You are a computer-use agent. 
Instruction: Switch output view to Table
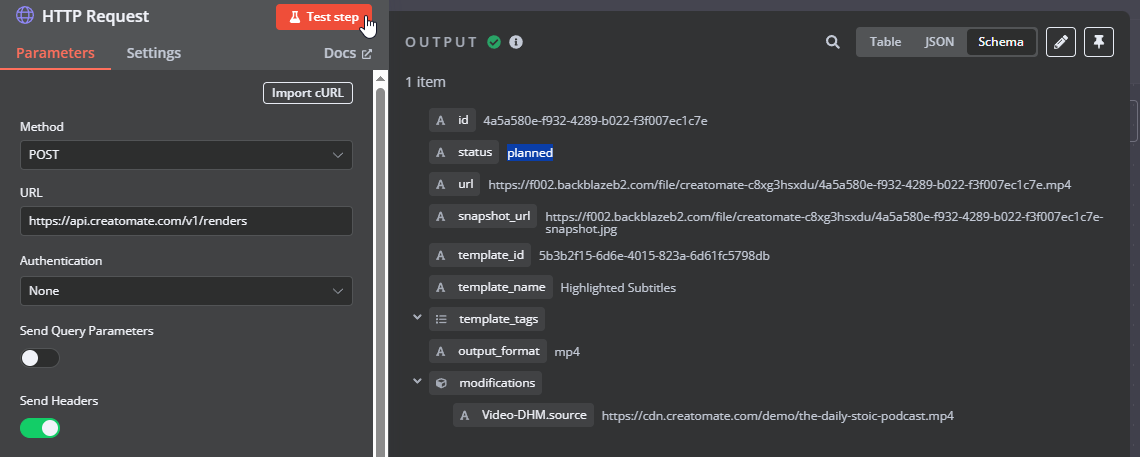click(885, 42)
